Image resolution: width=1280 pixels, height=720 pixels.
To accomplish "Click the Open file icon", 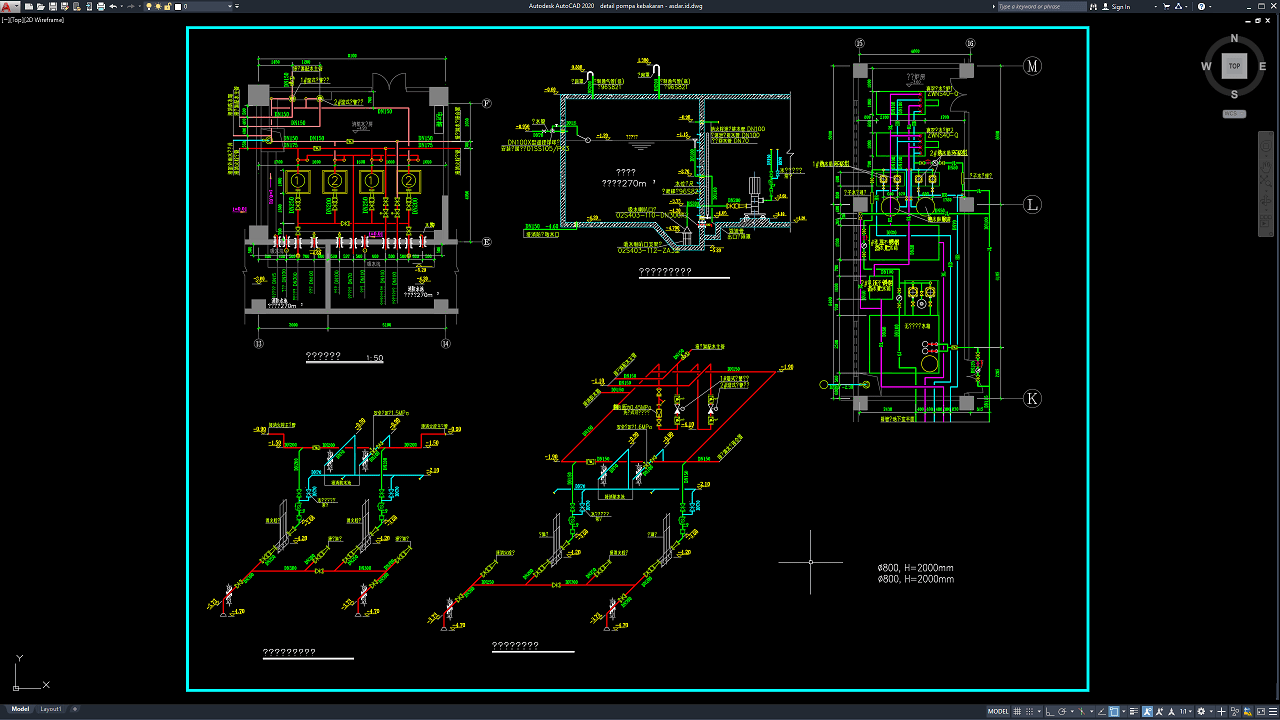I will point(42,6).
